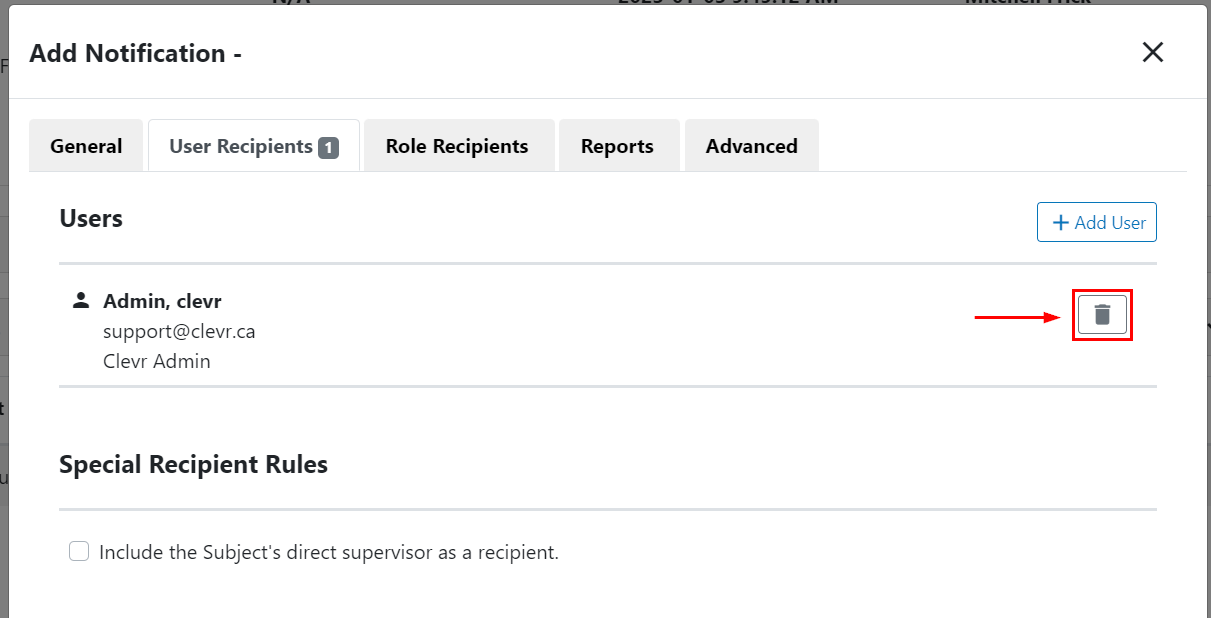1211x618 pixels.
Task: Click the Add Notification dialog title
Action: click(x=135, y=53)
